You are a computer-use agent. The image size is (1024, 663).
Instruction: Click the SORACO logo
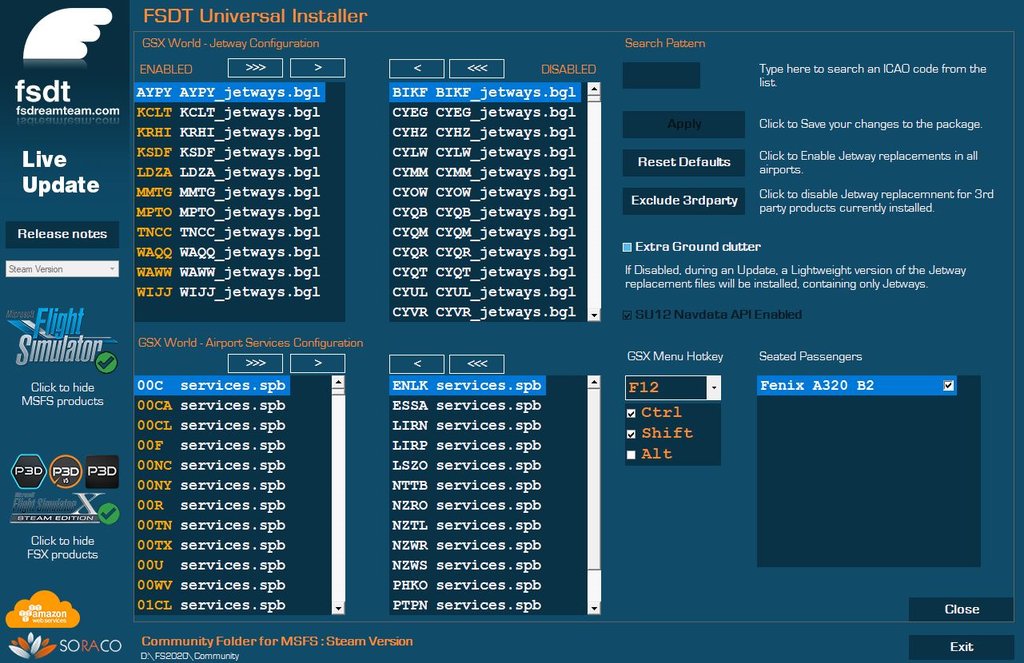click(x=65, y=645)
